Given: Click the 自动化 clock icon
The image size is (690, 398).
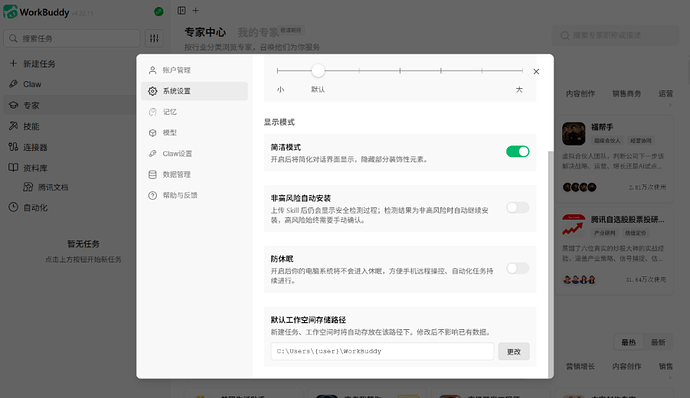Looking at the screenshot, I should pos(13,207).
